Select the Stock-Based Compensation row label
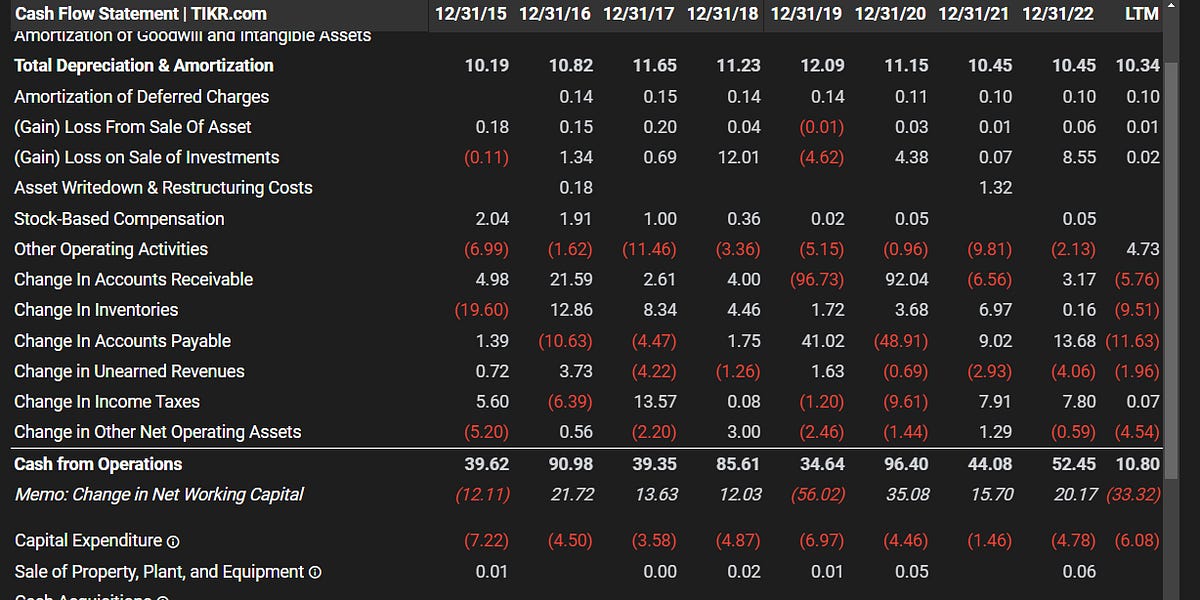Image resolution: width=1200 pixels, height=600 pixels. click(119, 218)
